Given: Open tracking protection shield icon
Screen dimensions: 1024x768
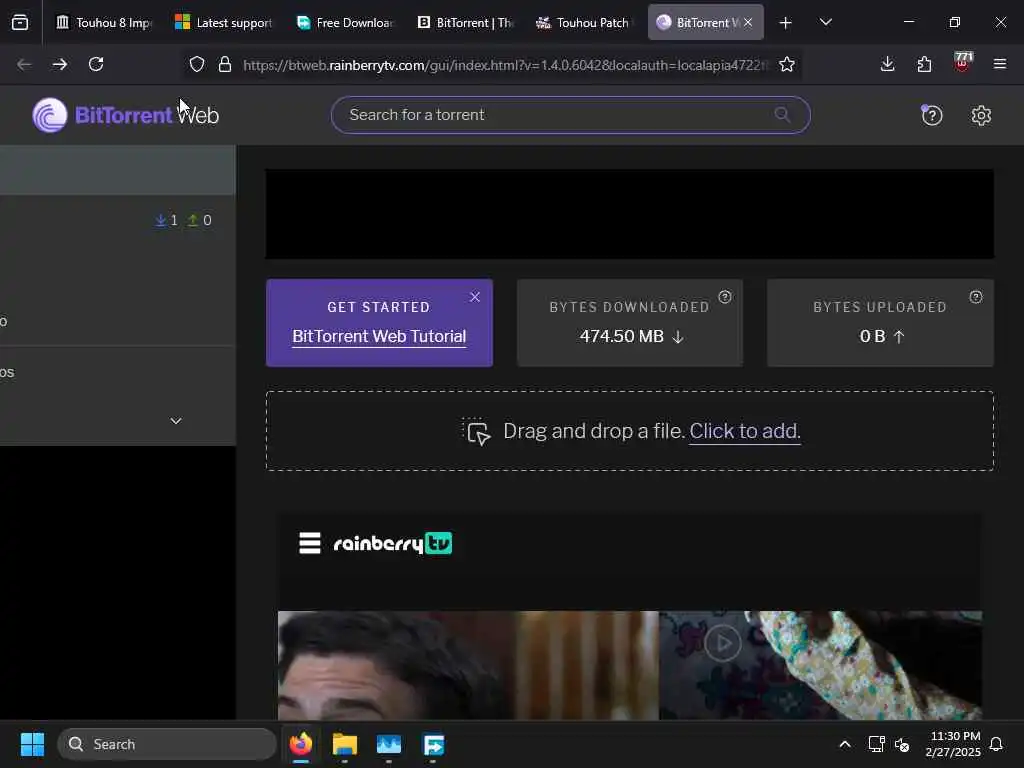Looking at the screenshot, I should 197,64.
